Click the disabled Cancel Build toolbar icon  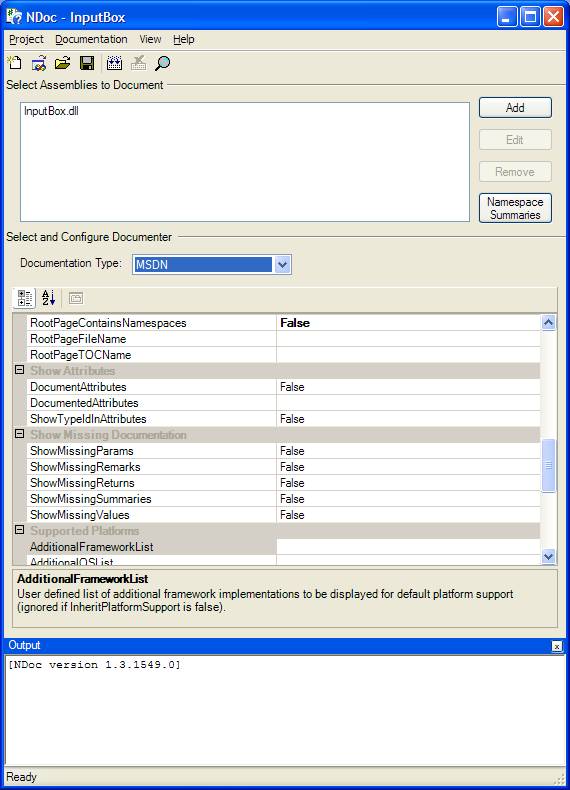(x=138, y=63)
